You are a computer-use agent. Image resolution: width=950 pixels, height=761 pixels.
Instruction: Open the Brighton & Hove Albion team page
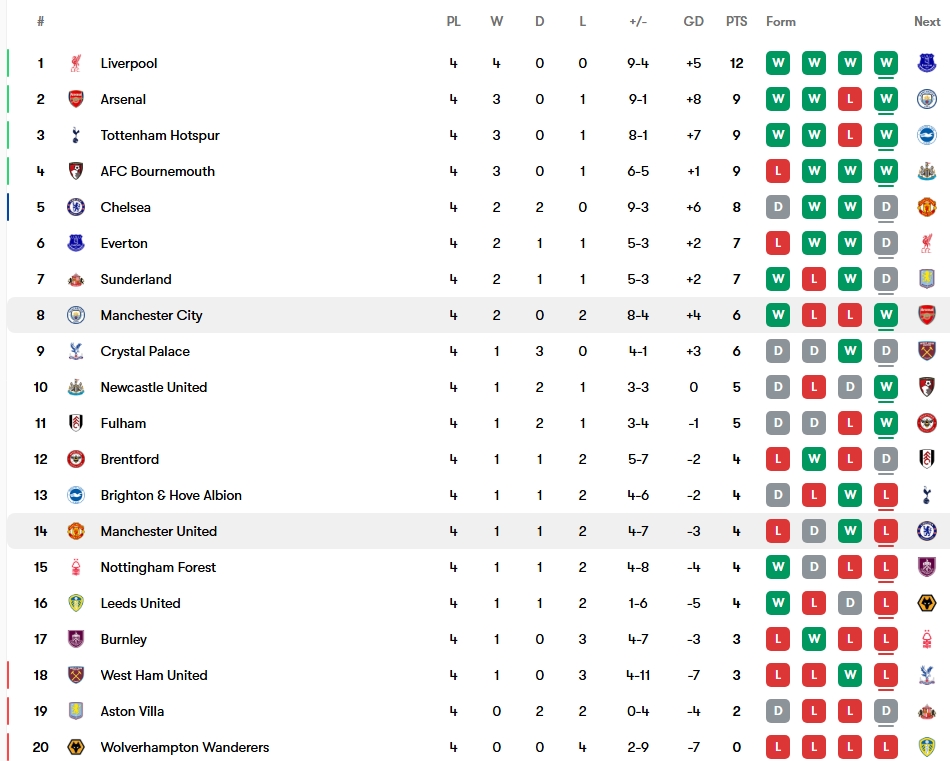[171, 495]
